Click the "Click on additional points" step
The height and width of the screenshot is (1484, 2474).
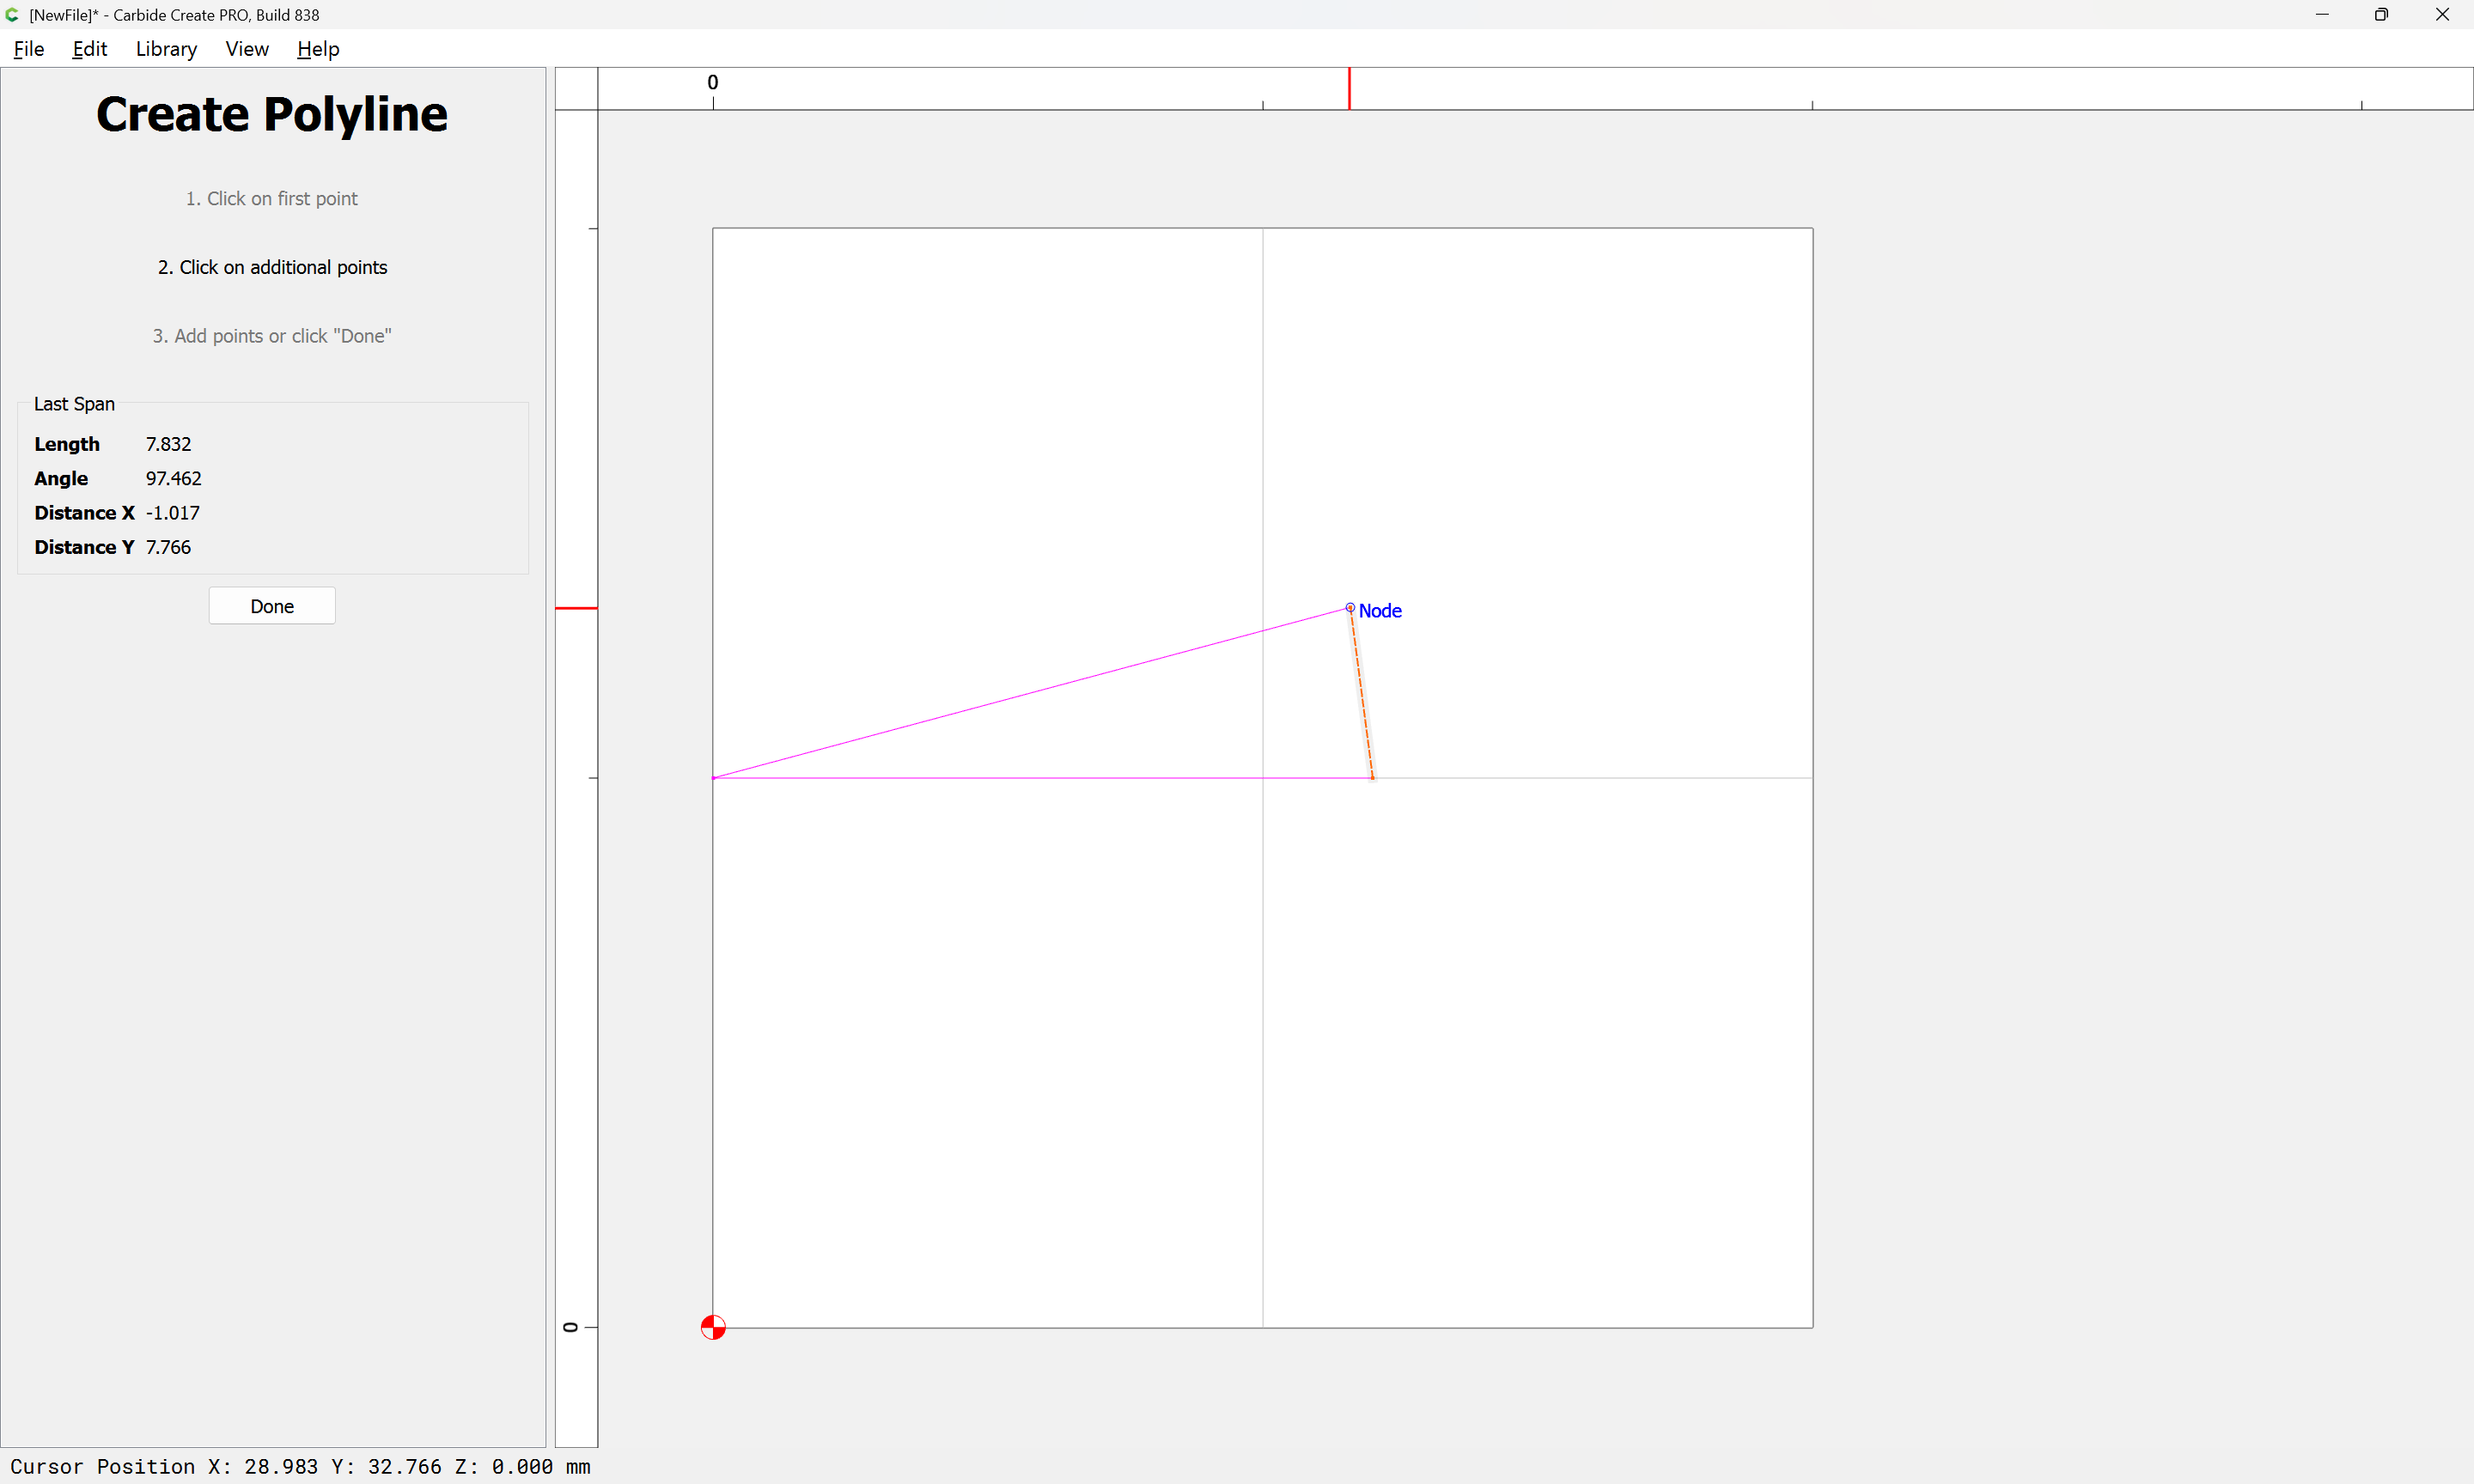tap(272, 267)
